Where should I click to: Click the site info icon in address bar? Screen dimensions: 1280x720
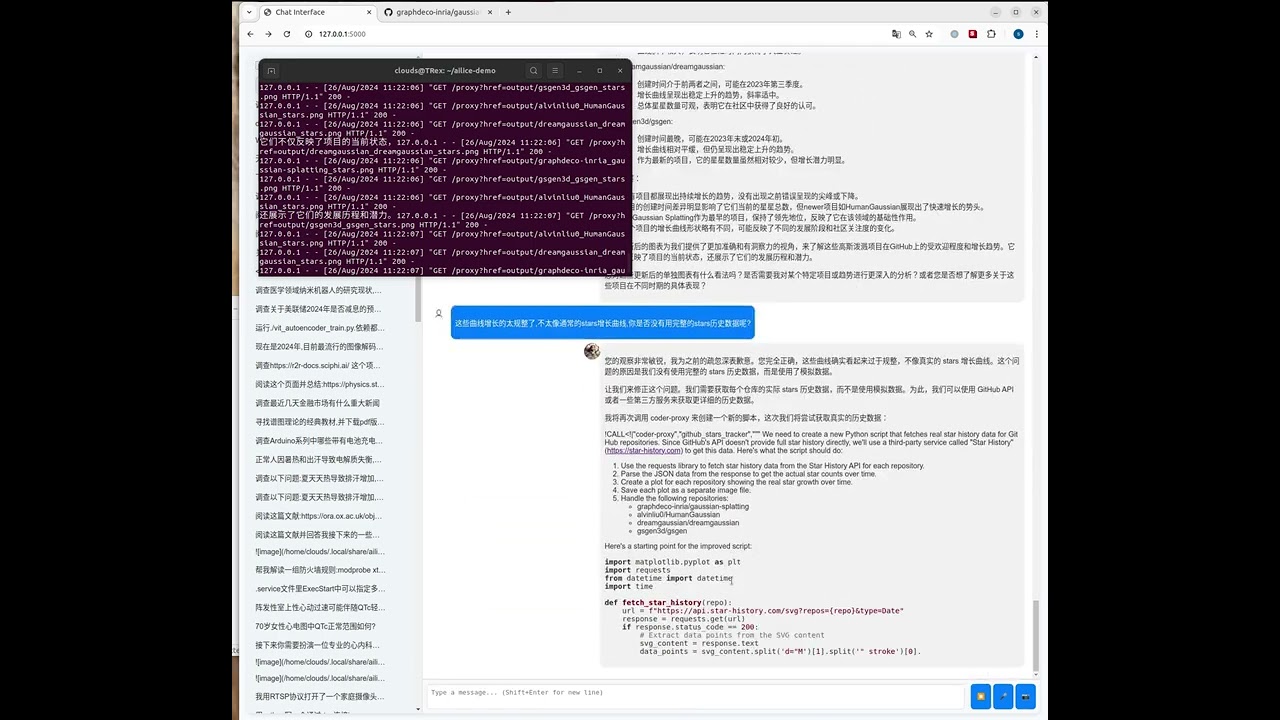(x=309, y=34)
